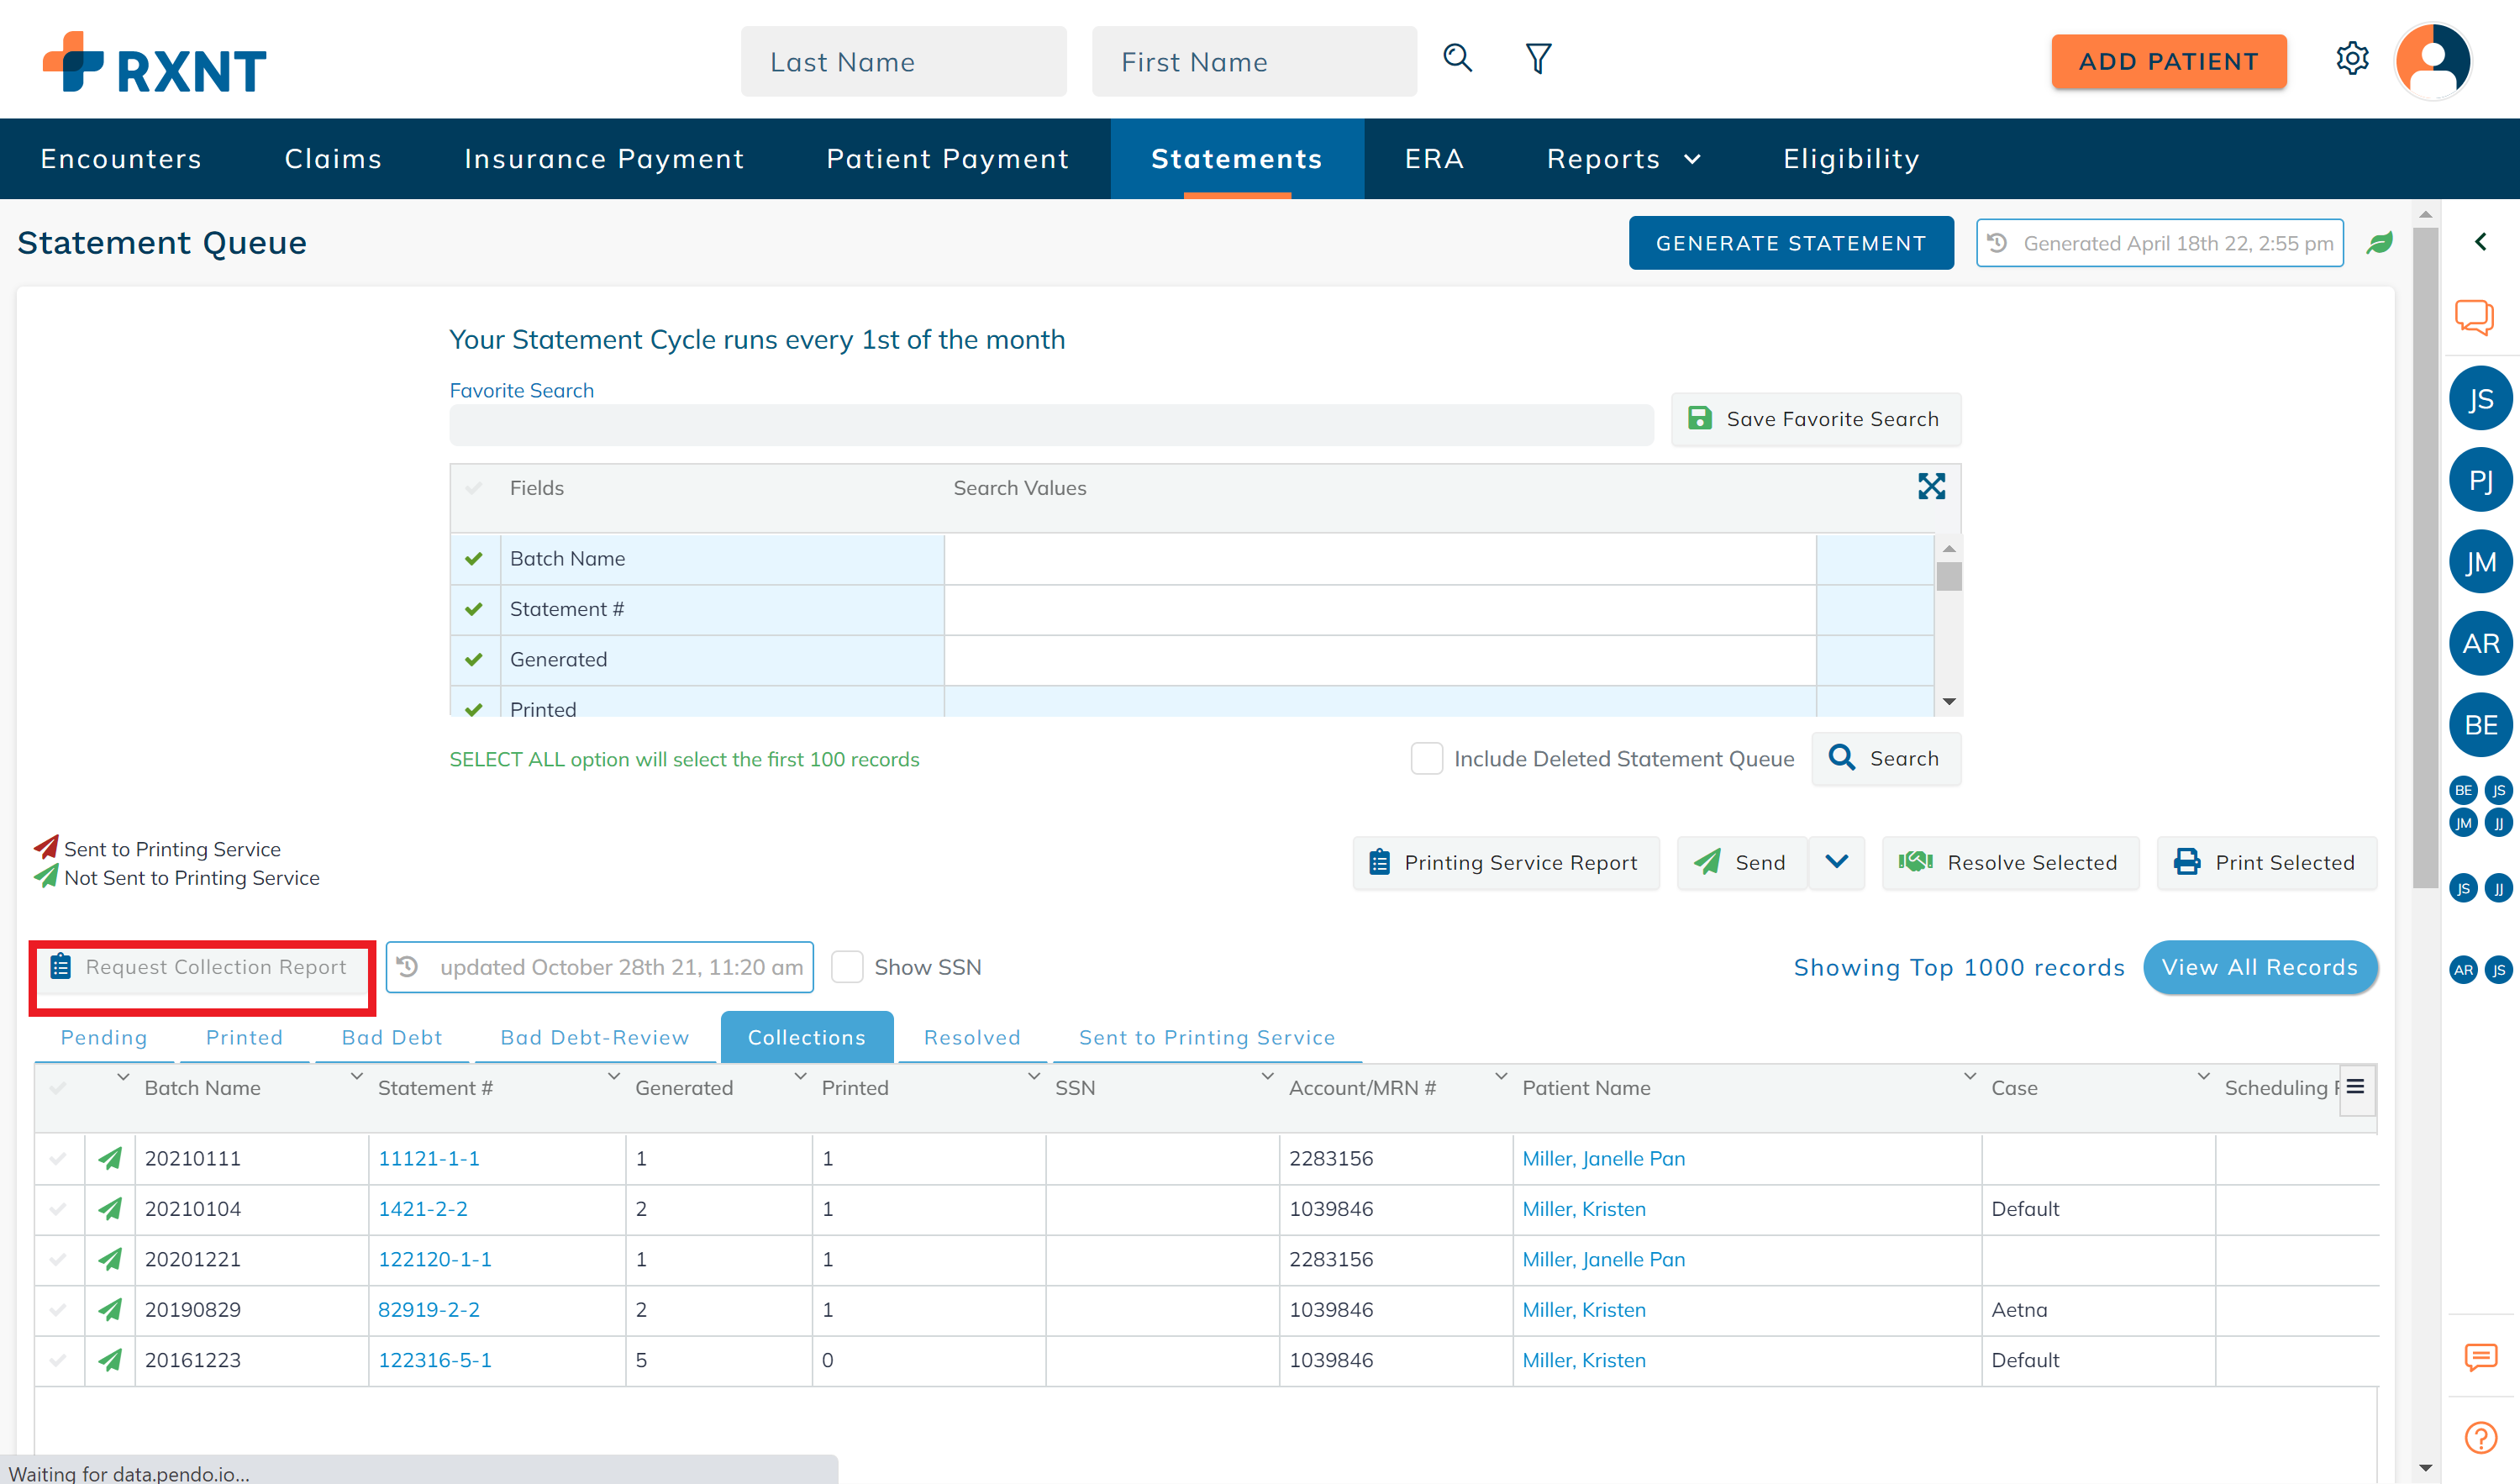Click the send icon in row 20161223
The height and width of the screenshot is (1484, 2520).
110,1360
